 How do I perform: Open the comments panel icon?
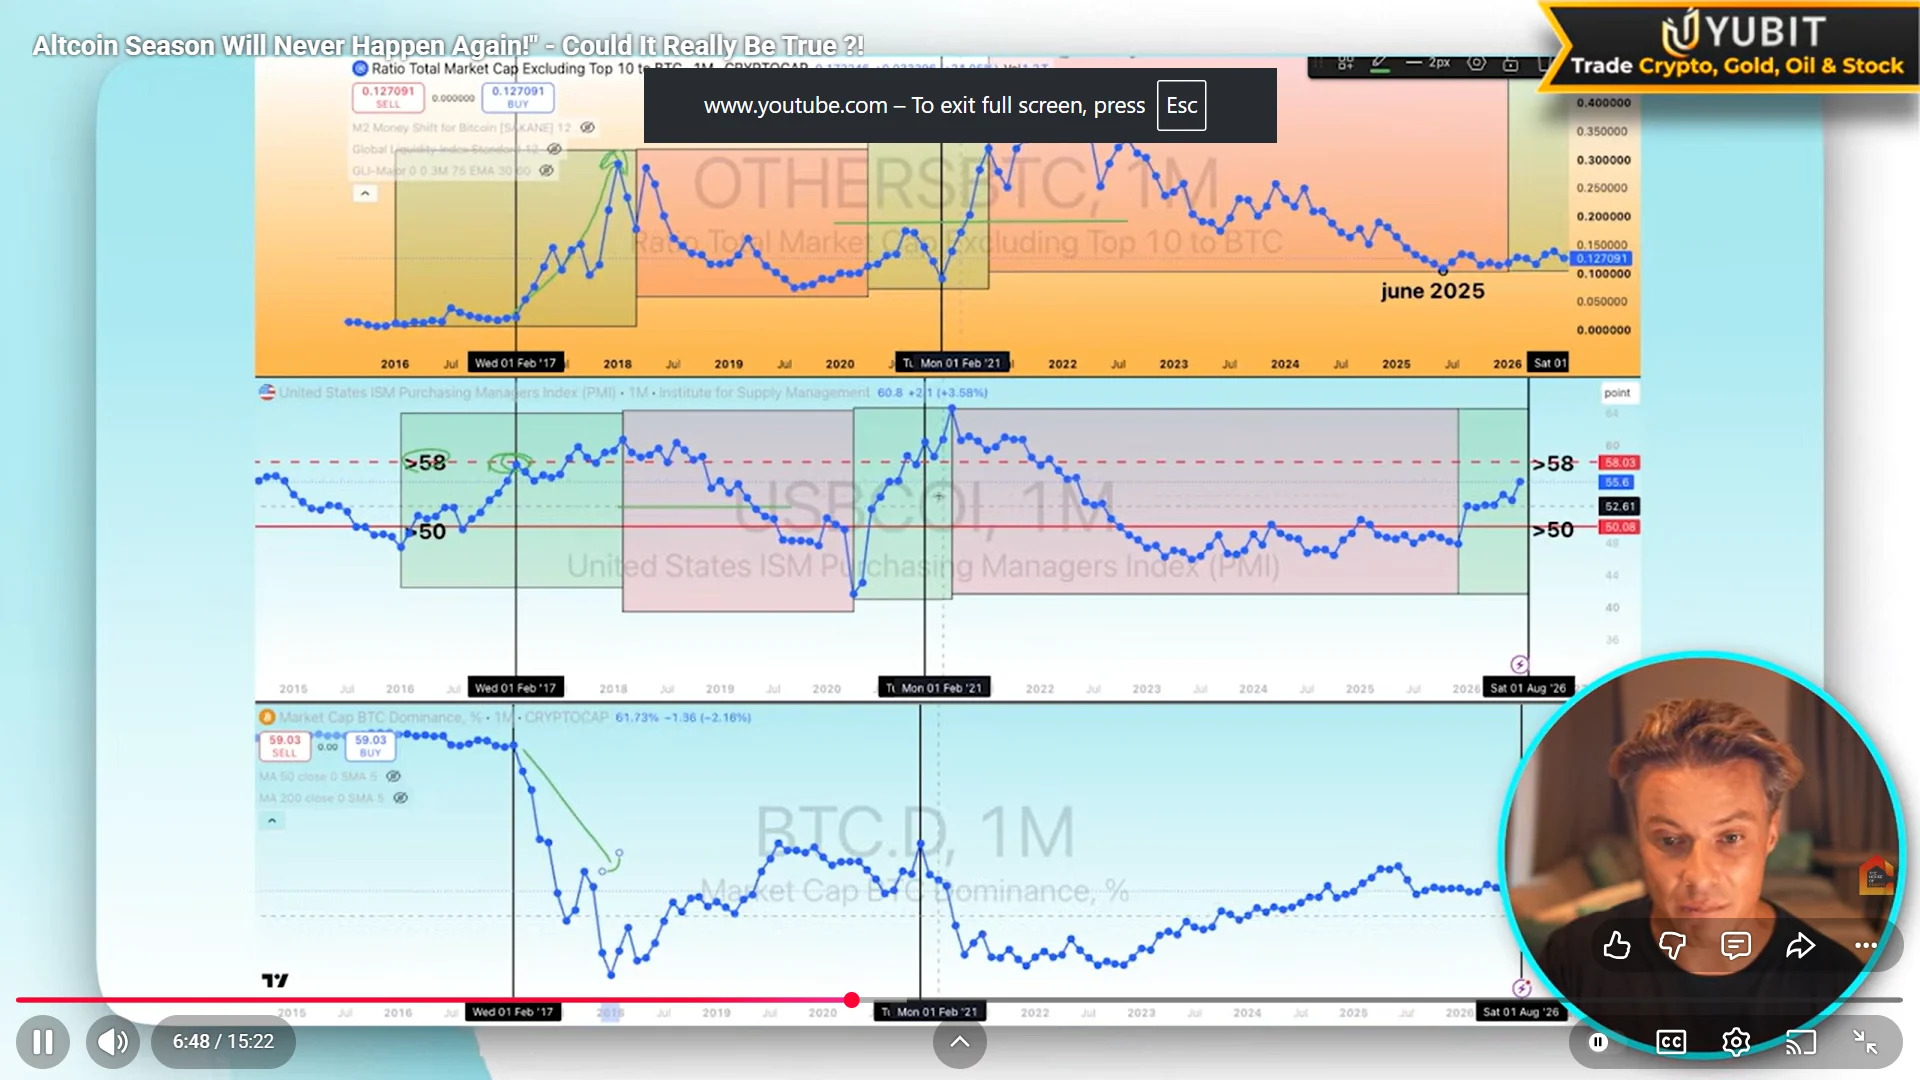1736,945
